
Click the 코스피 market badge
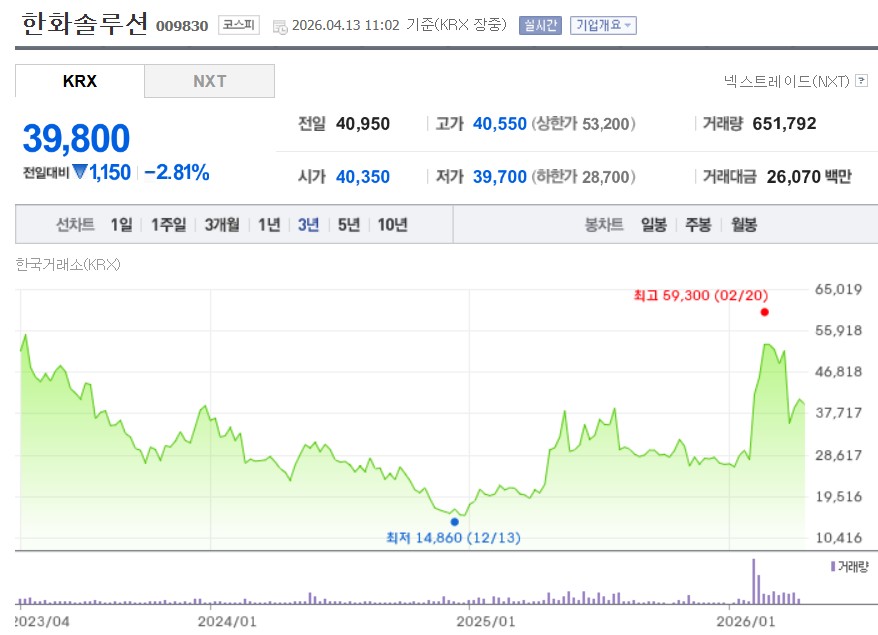pos(239,25)
